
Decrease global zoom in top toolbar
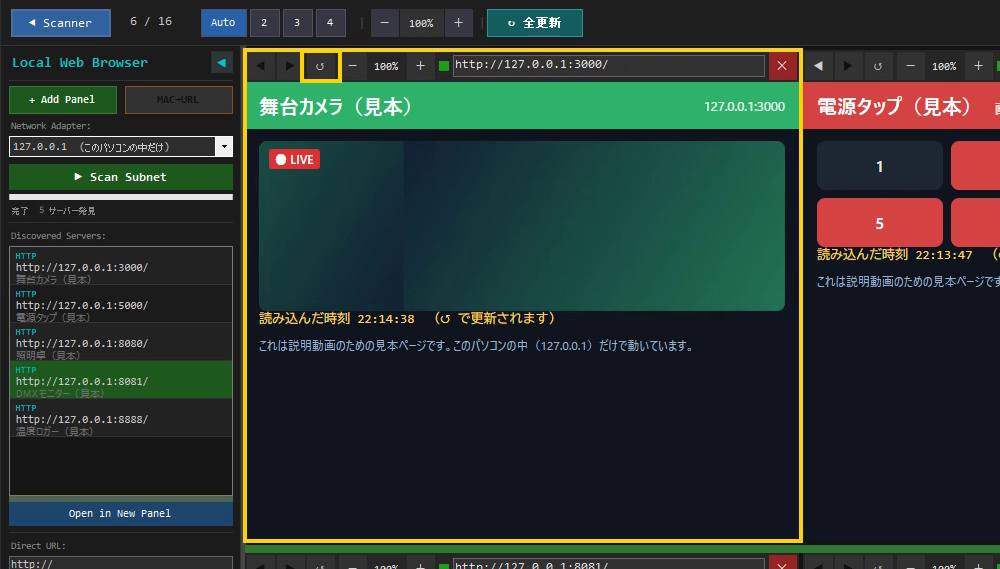tap(385, 22)
